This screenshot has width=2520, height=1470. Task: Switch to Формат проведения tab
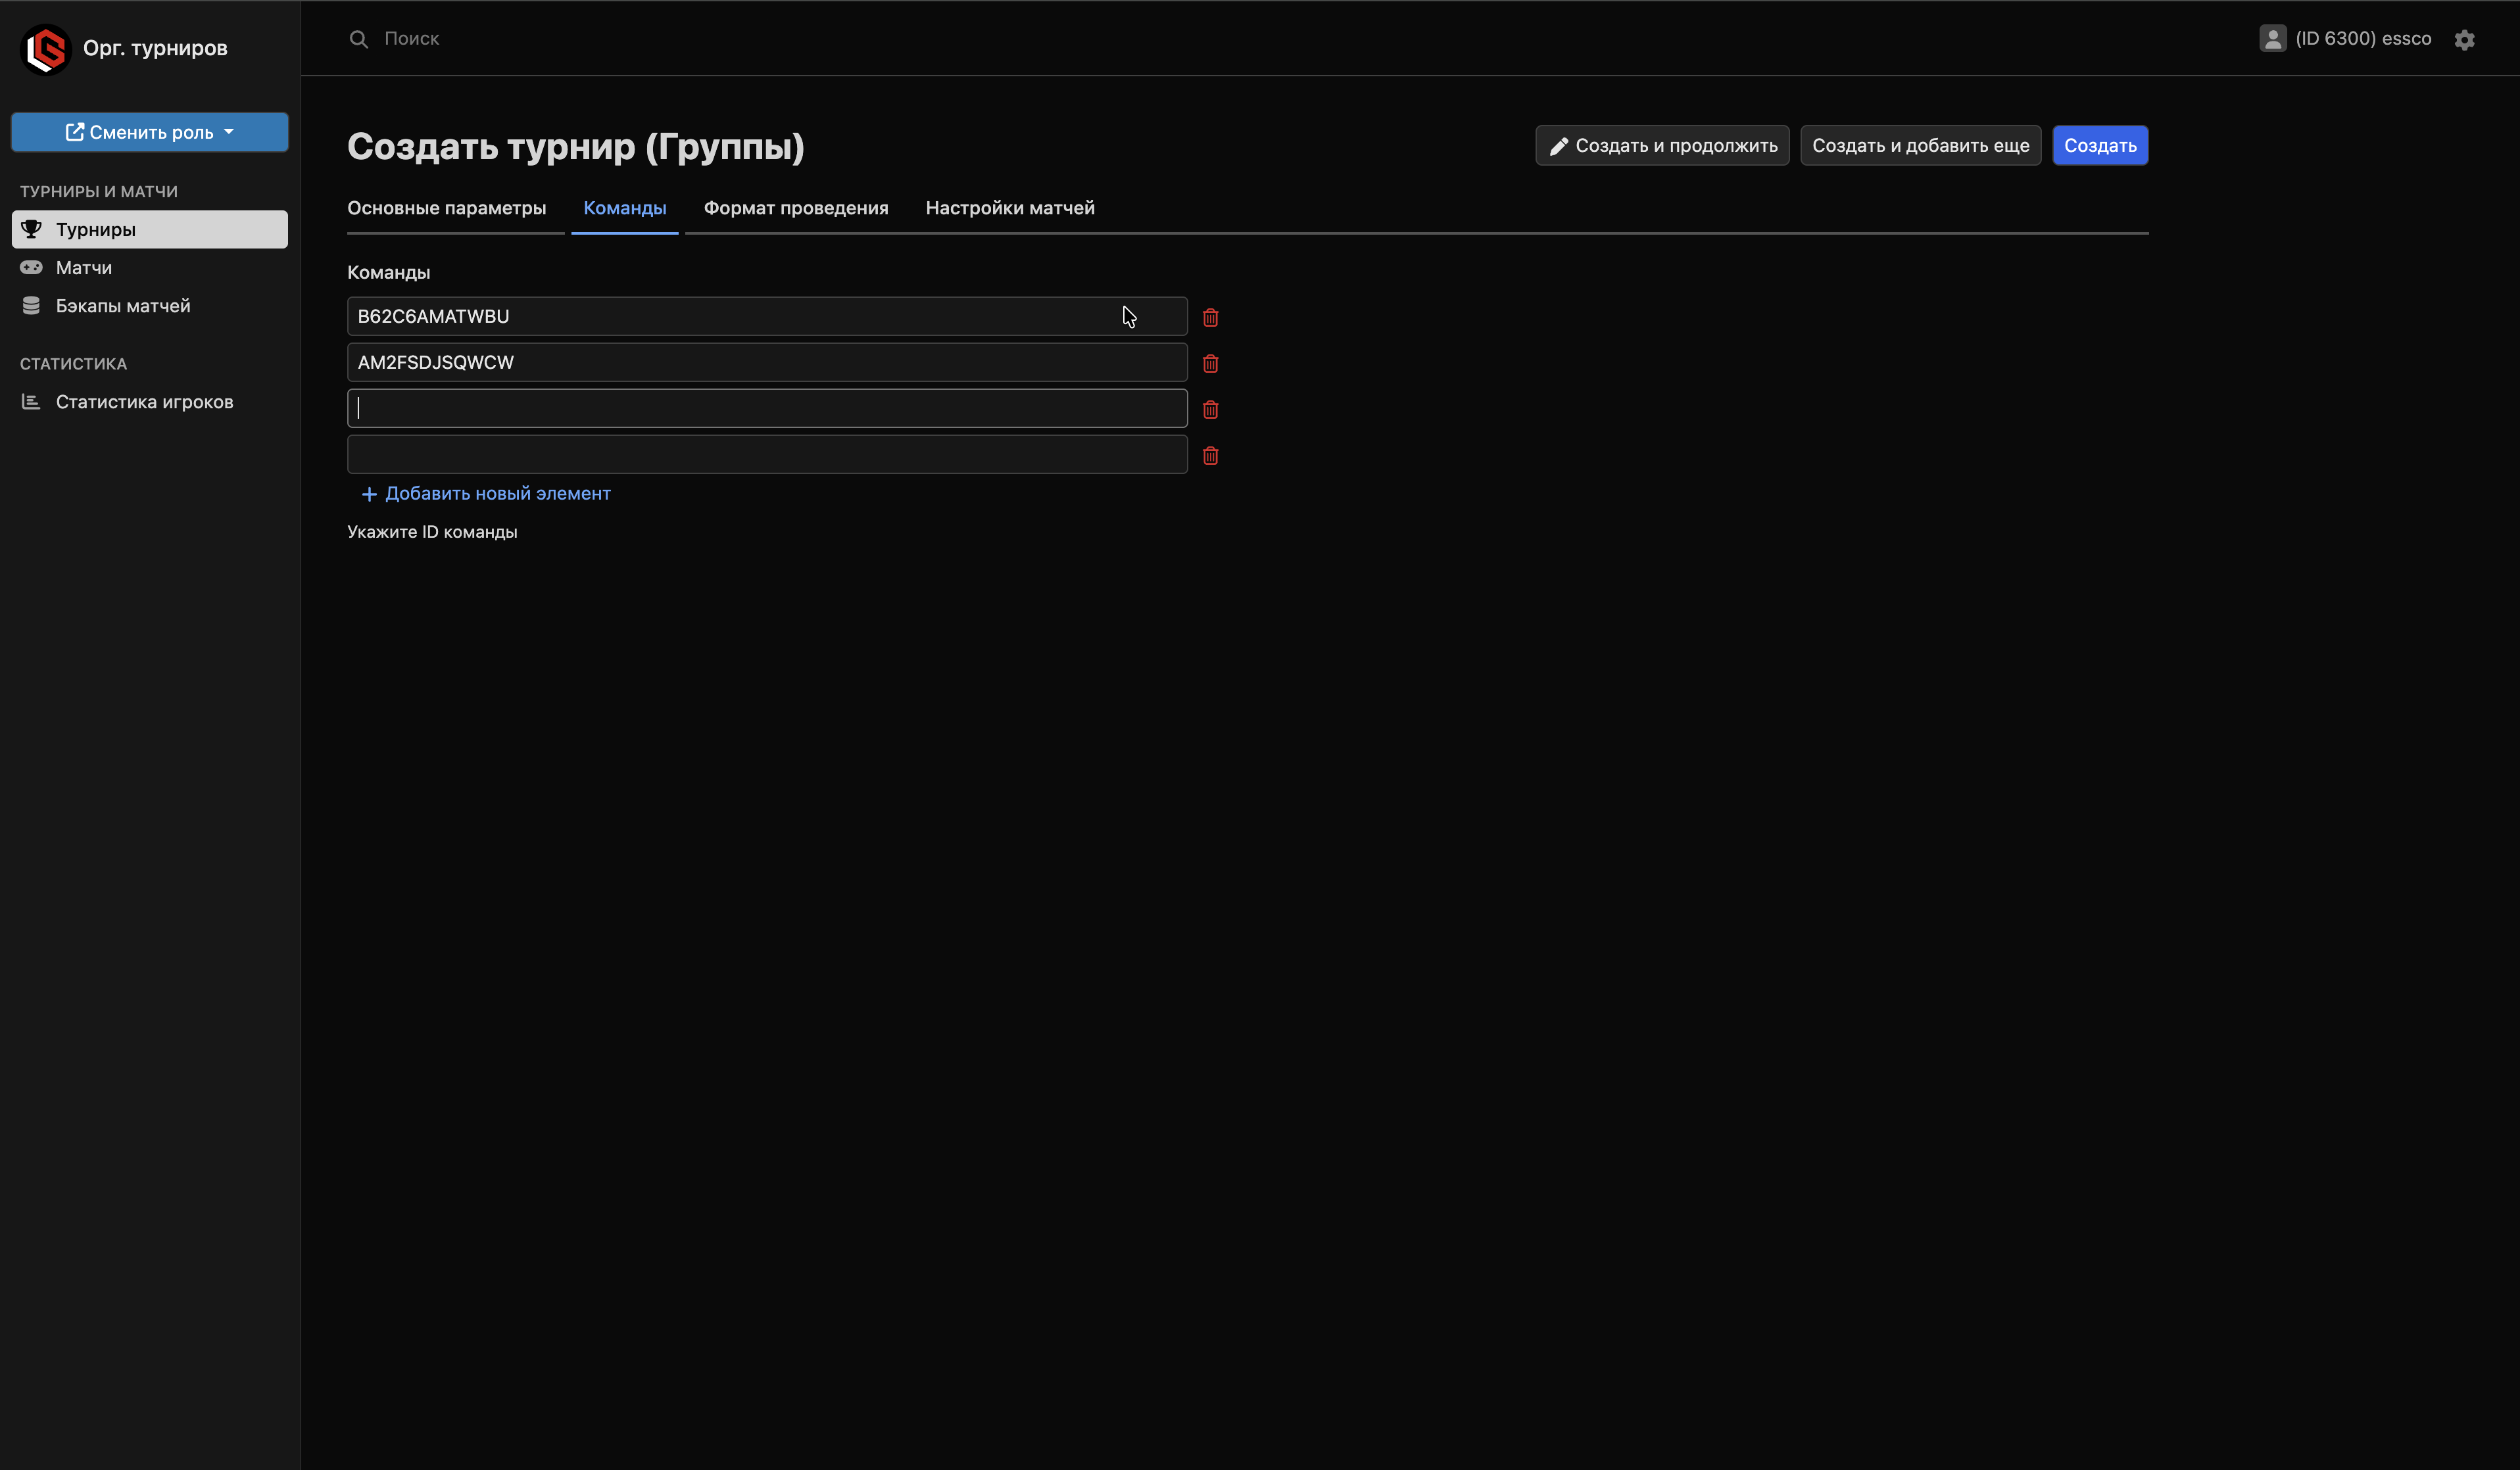(796, 208)
